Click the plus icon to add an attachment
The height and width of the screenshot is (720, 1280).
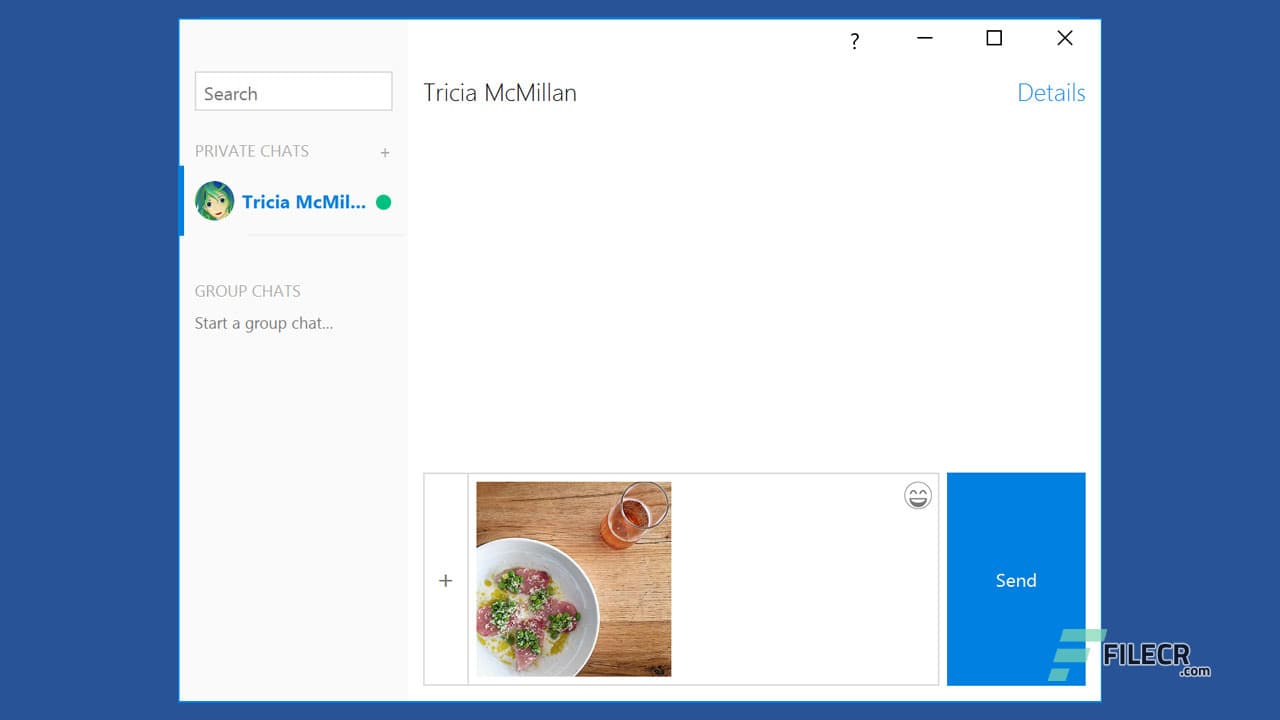(x=445, y=580)
